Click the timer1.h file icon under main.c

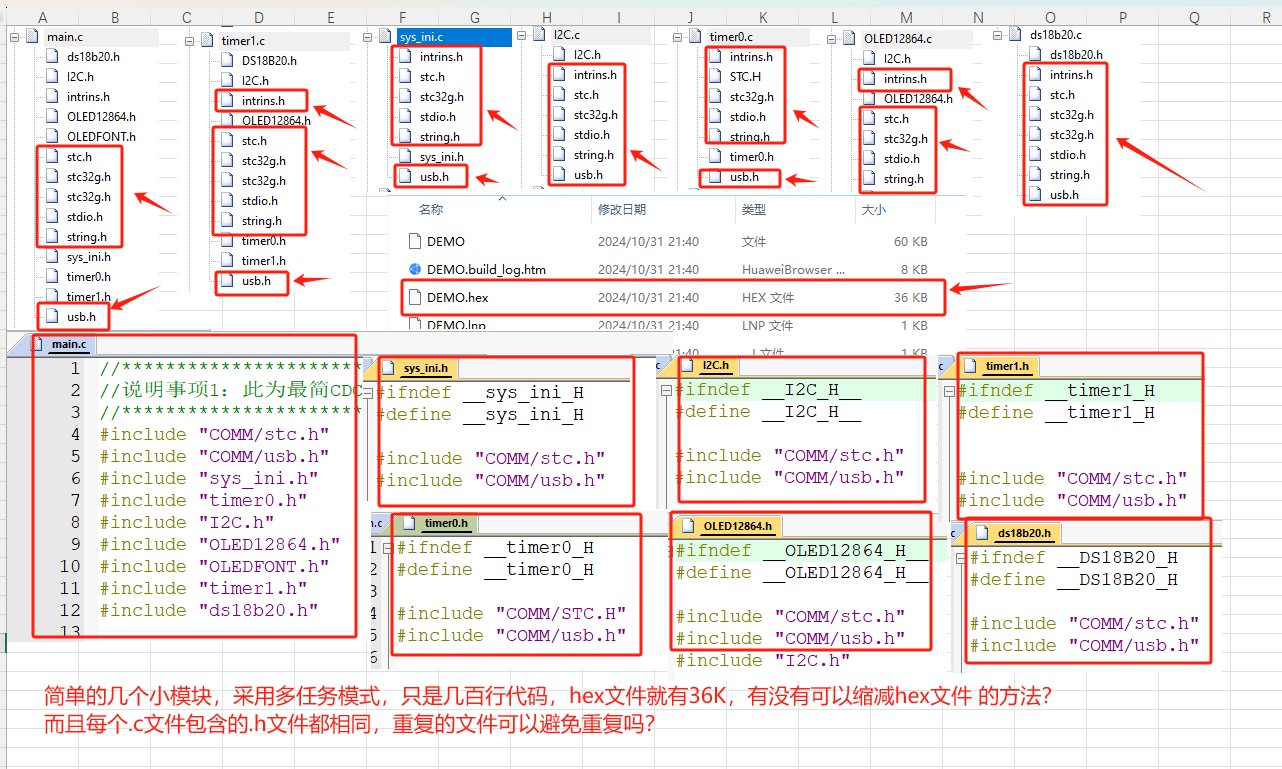(54, 297)
